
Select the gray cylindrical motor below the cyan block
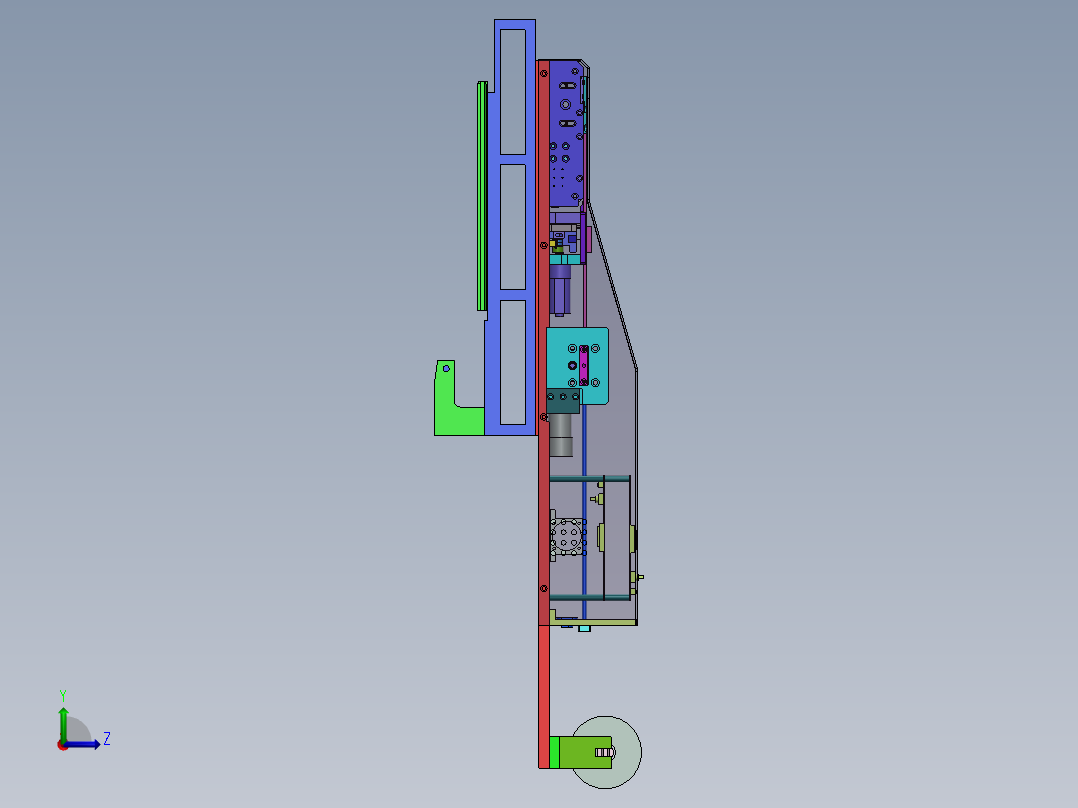pyautogui.click(x=561, y=435)
